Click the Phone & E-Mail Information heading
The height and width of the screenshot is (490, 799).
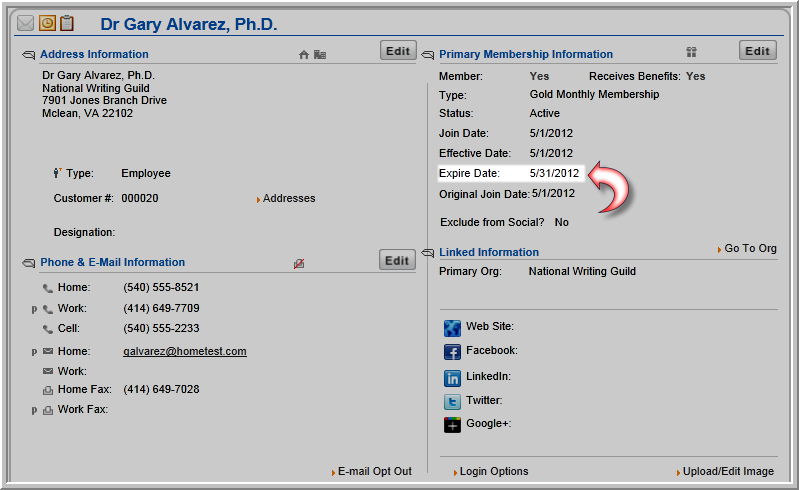[x=113, y=262]
